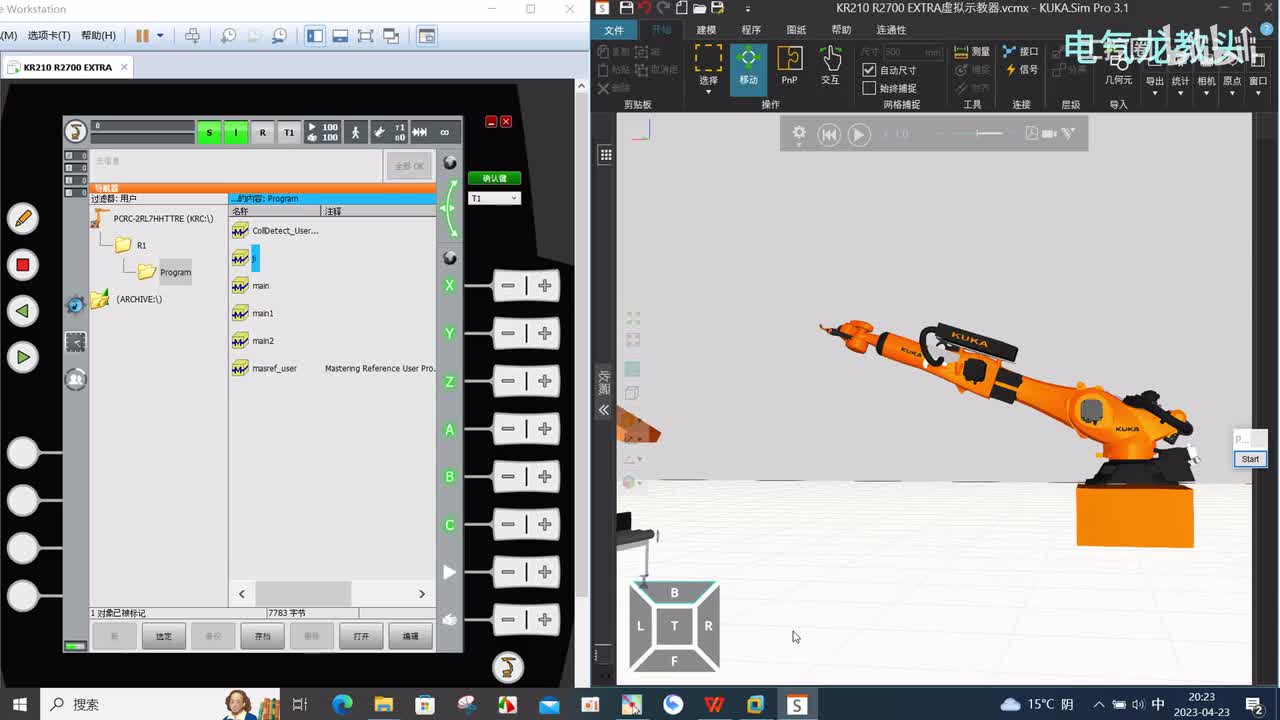
Task: Click the 打开 open softkey
Action: 361,636
